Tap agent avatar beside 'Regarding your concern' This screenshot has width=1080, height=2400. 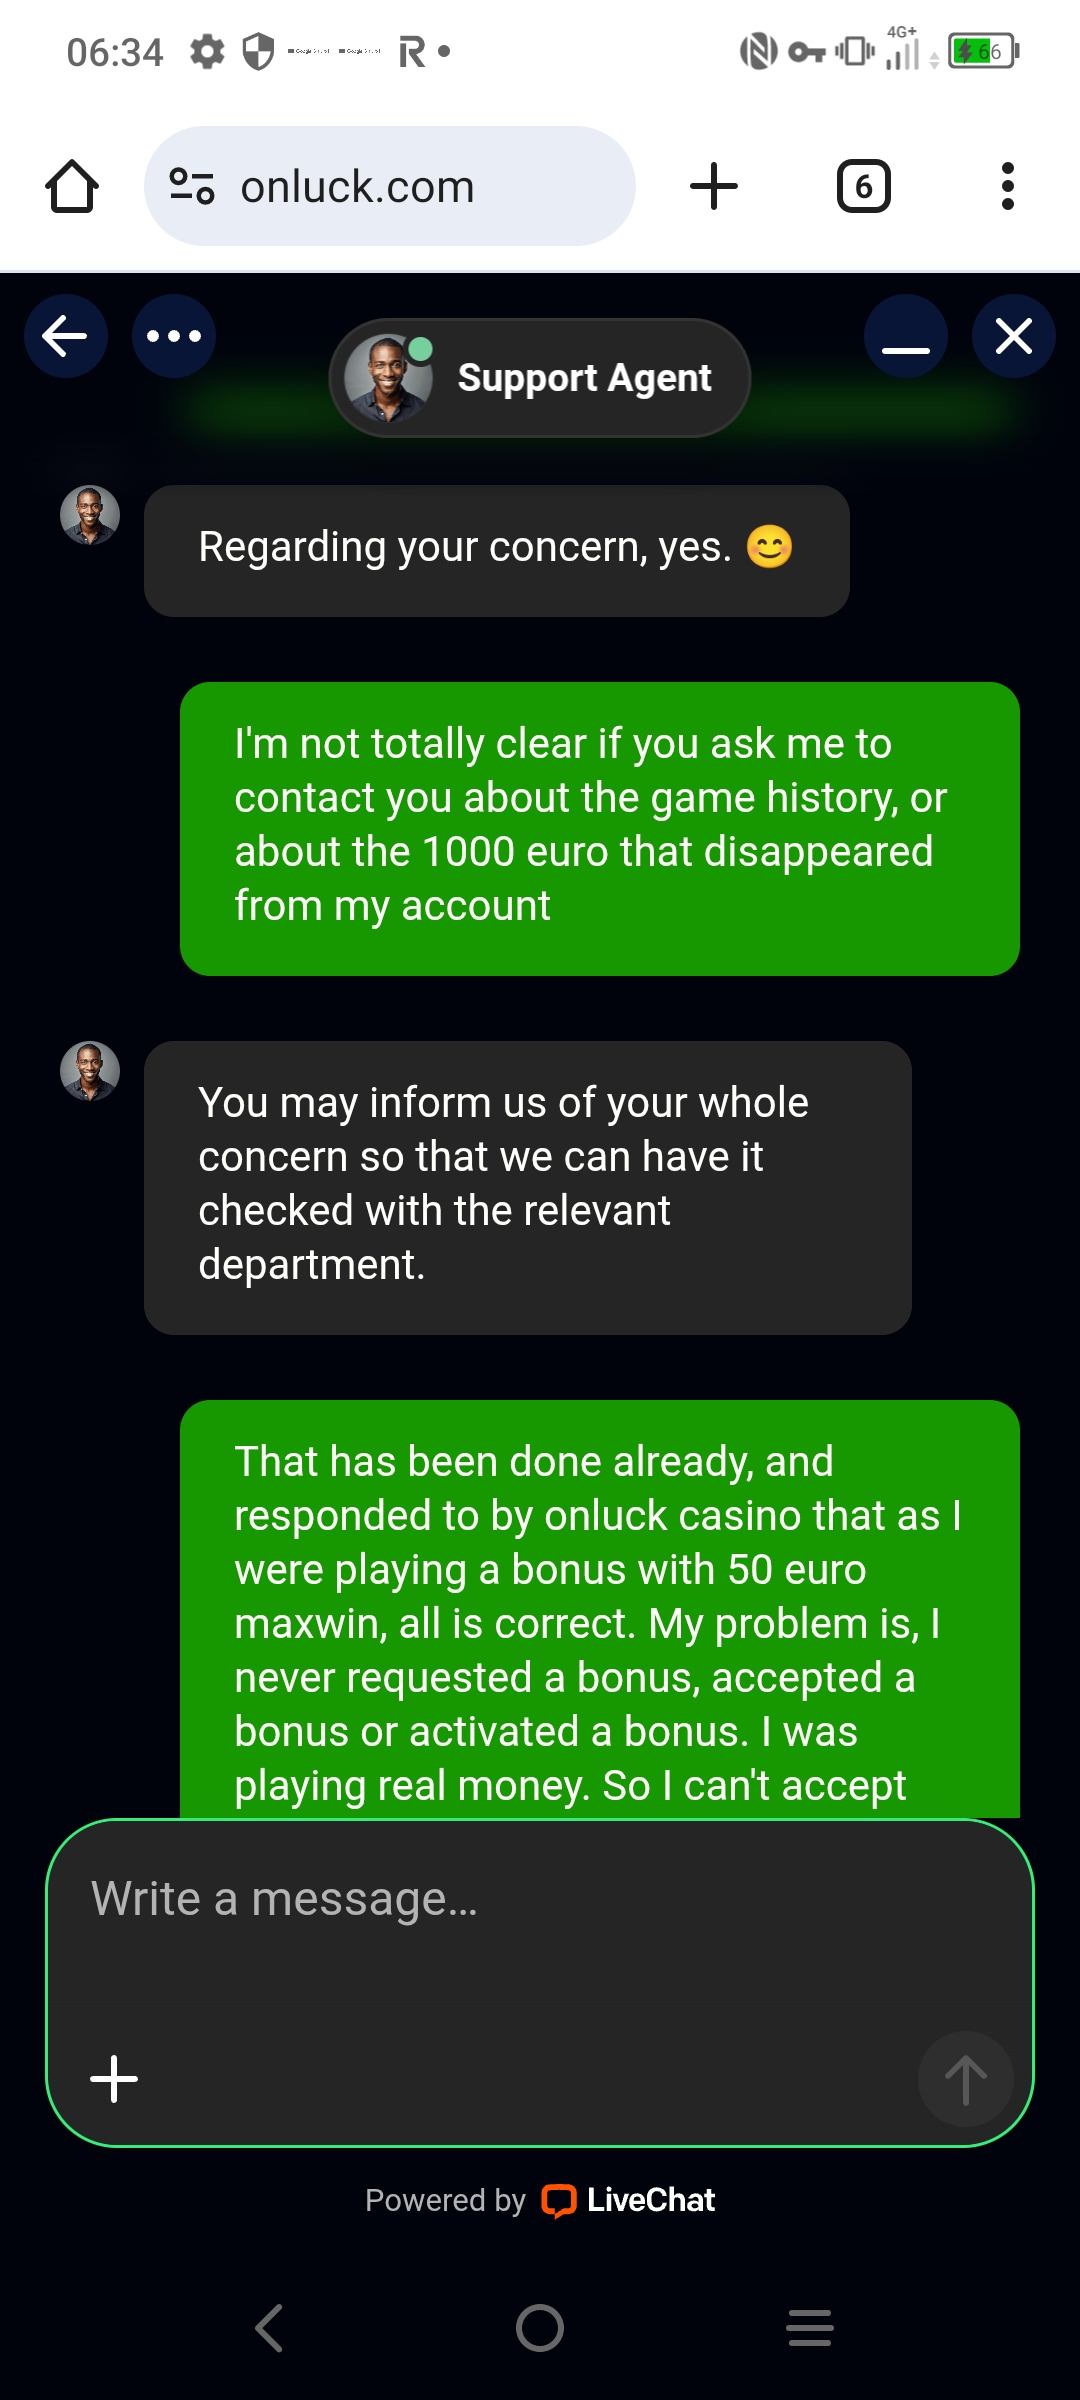click(x=90, y=516)
